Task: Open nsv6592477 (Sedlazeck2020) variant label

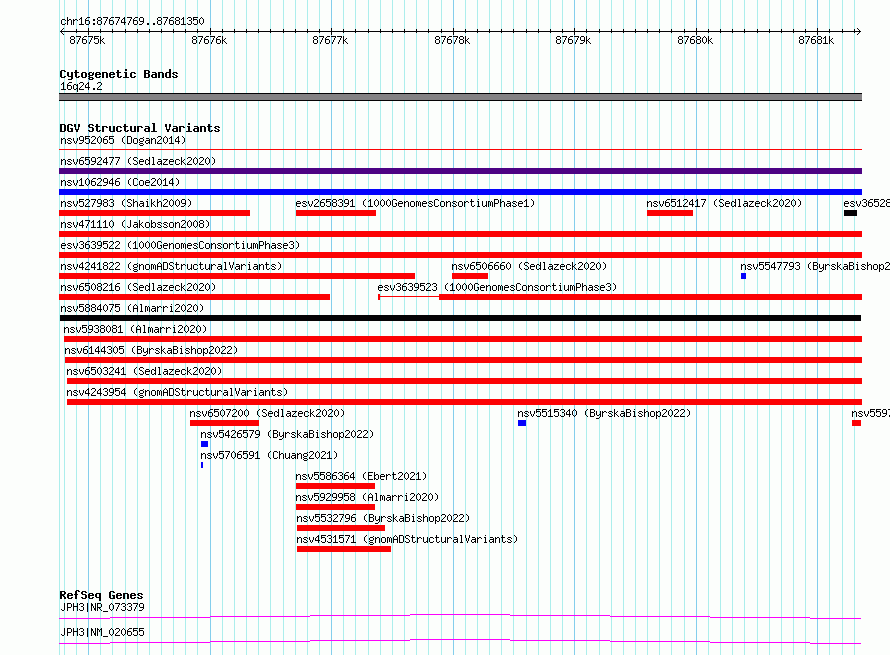Action: (138, 161)
